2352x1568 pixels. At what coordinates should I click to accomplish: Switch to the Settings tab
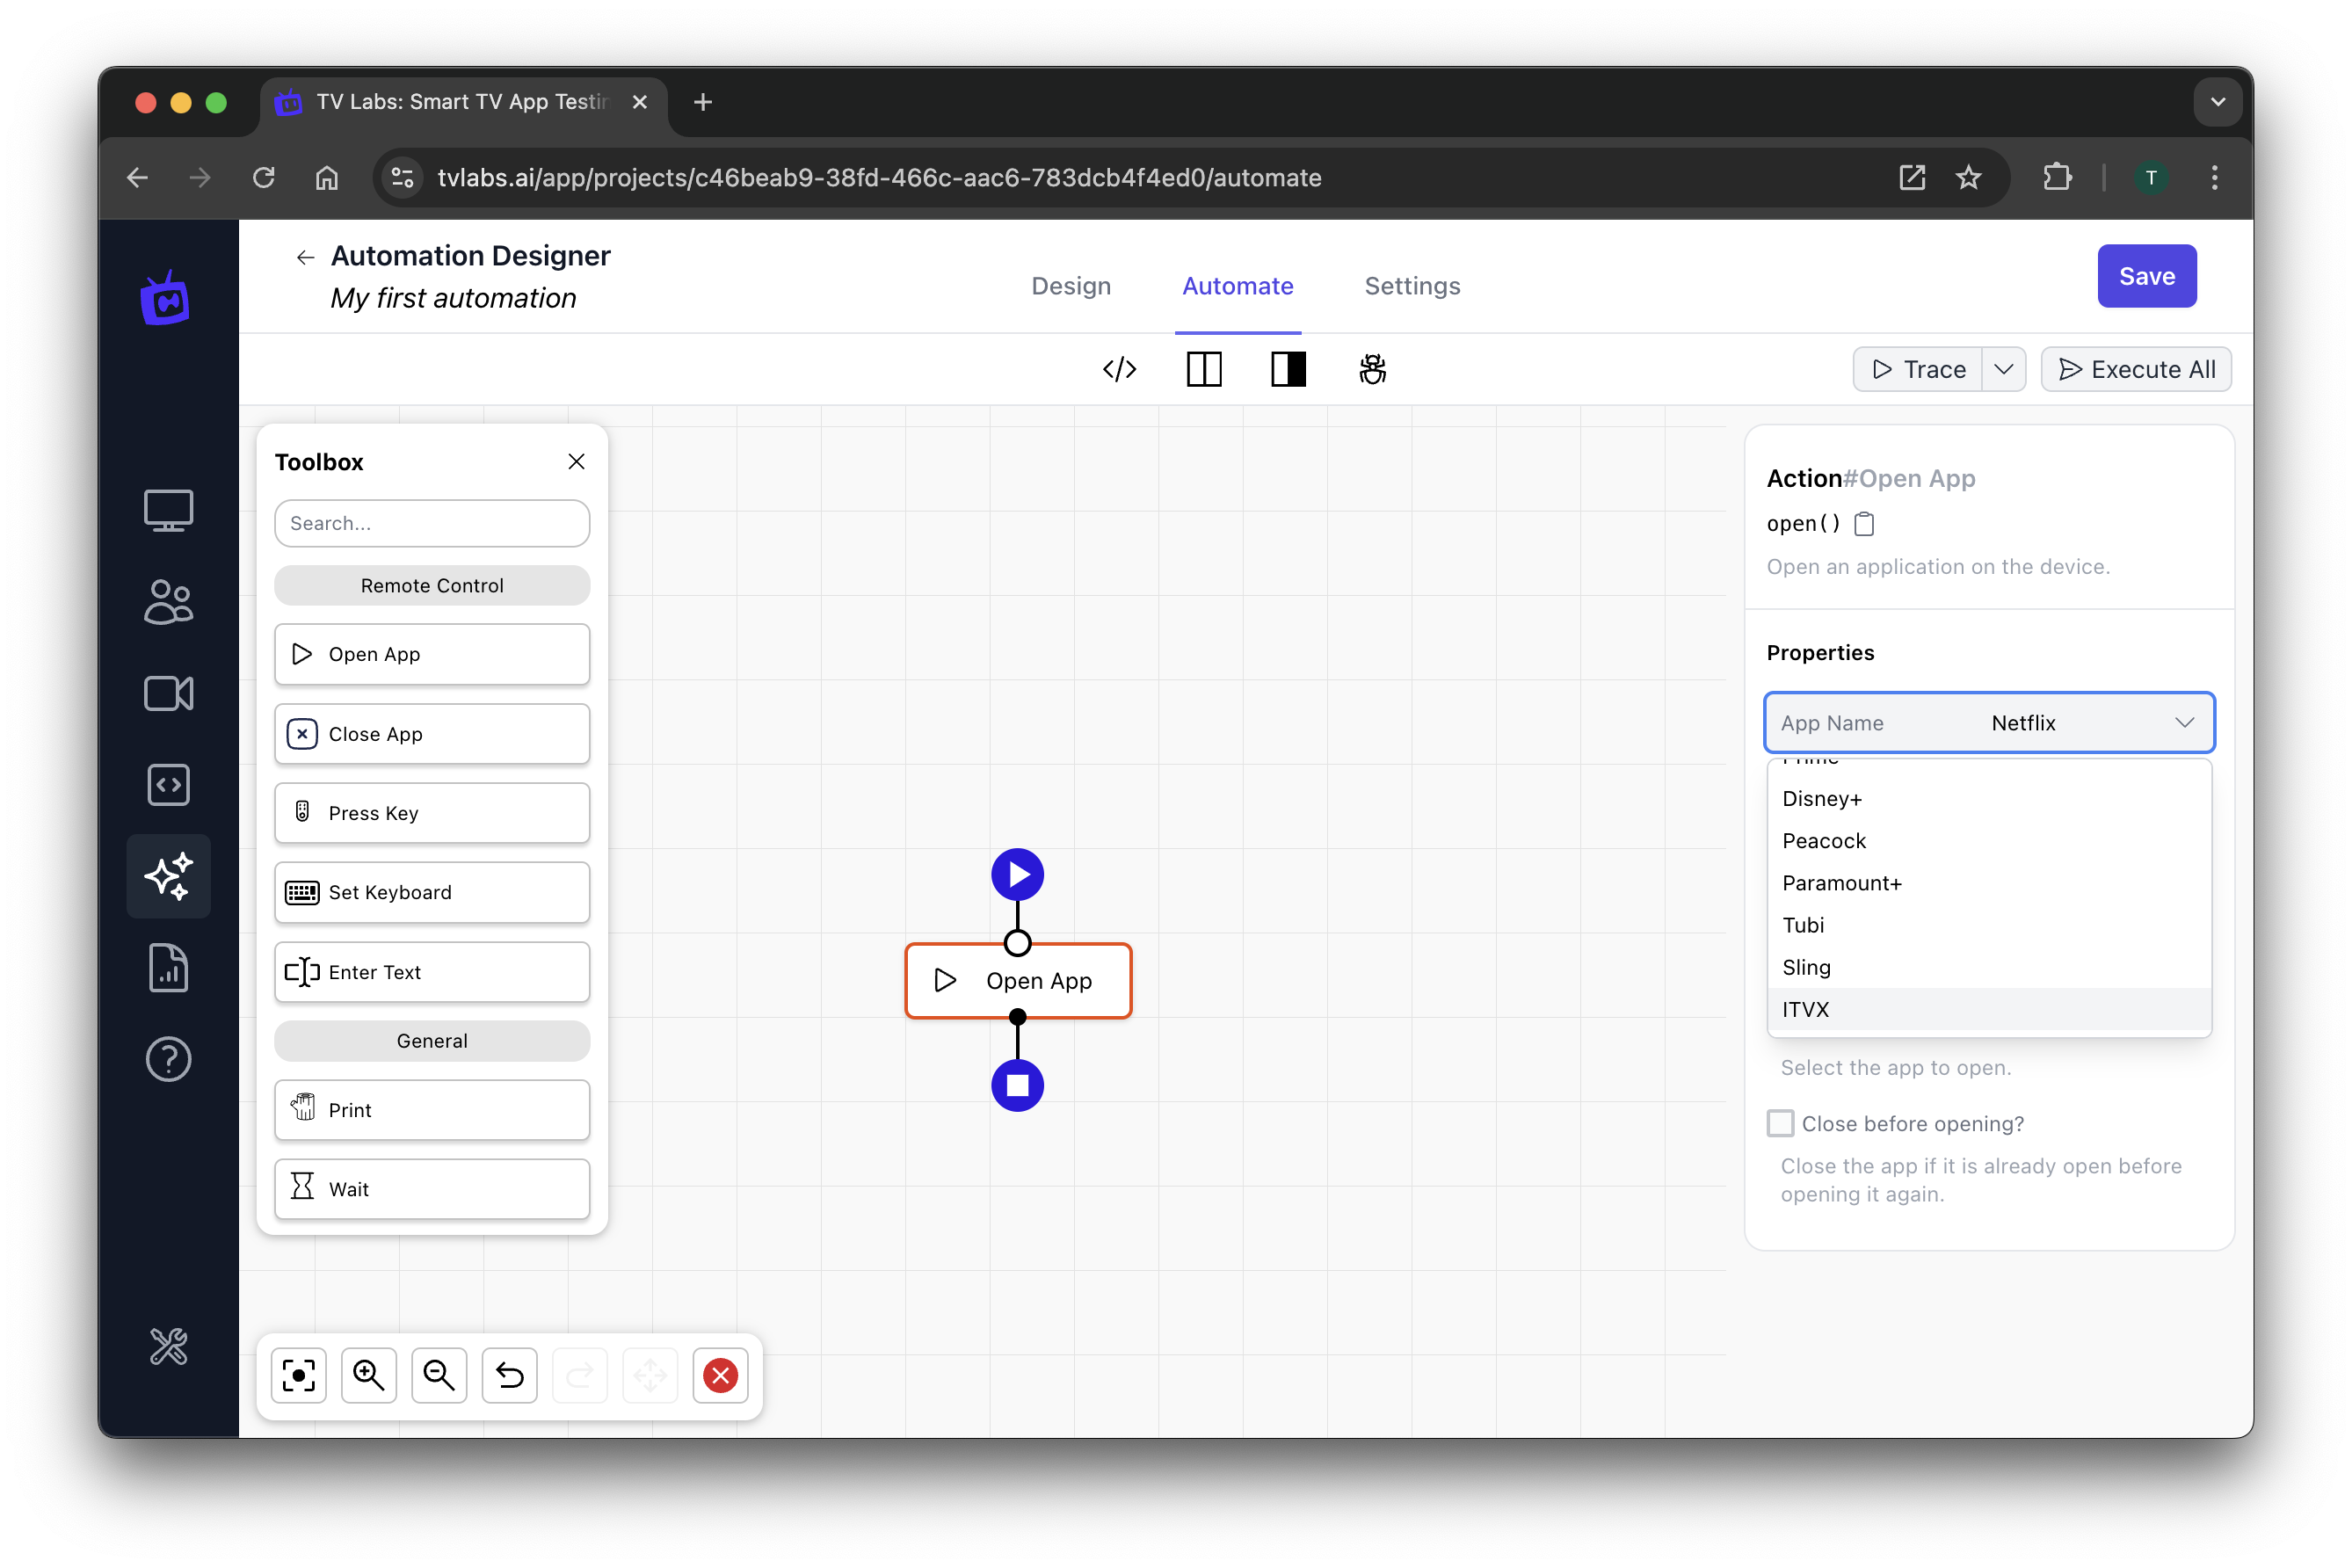1412,286
